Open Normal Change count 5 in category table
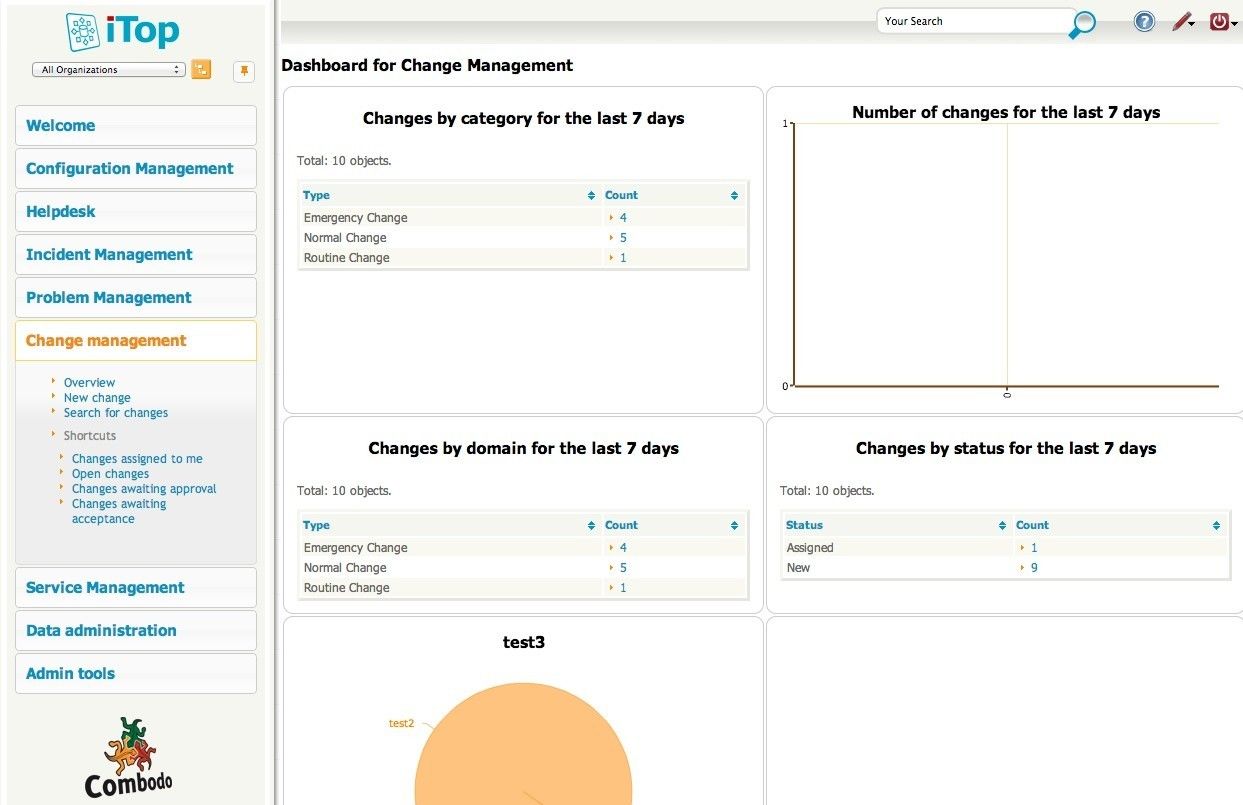Viewport: 1243px width, 805px height. (x=623, y=238)
